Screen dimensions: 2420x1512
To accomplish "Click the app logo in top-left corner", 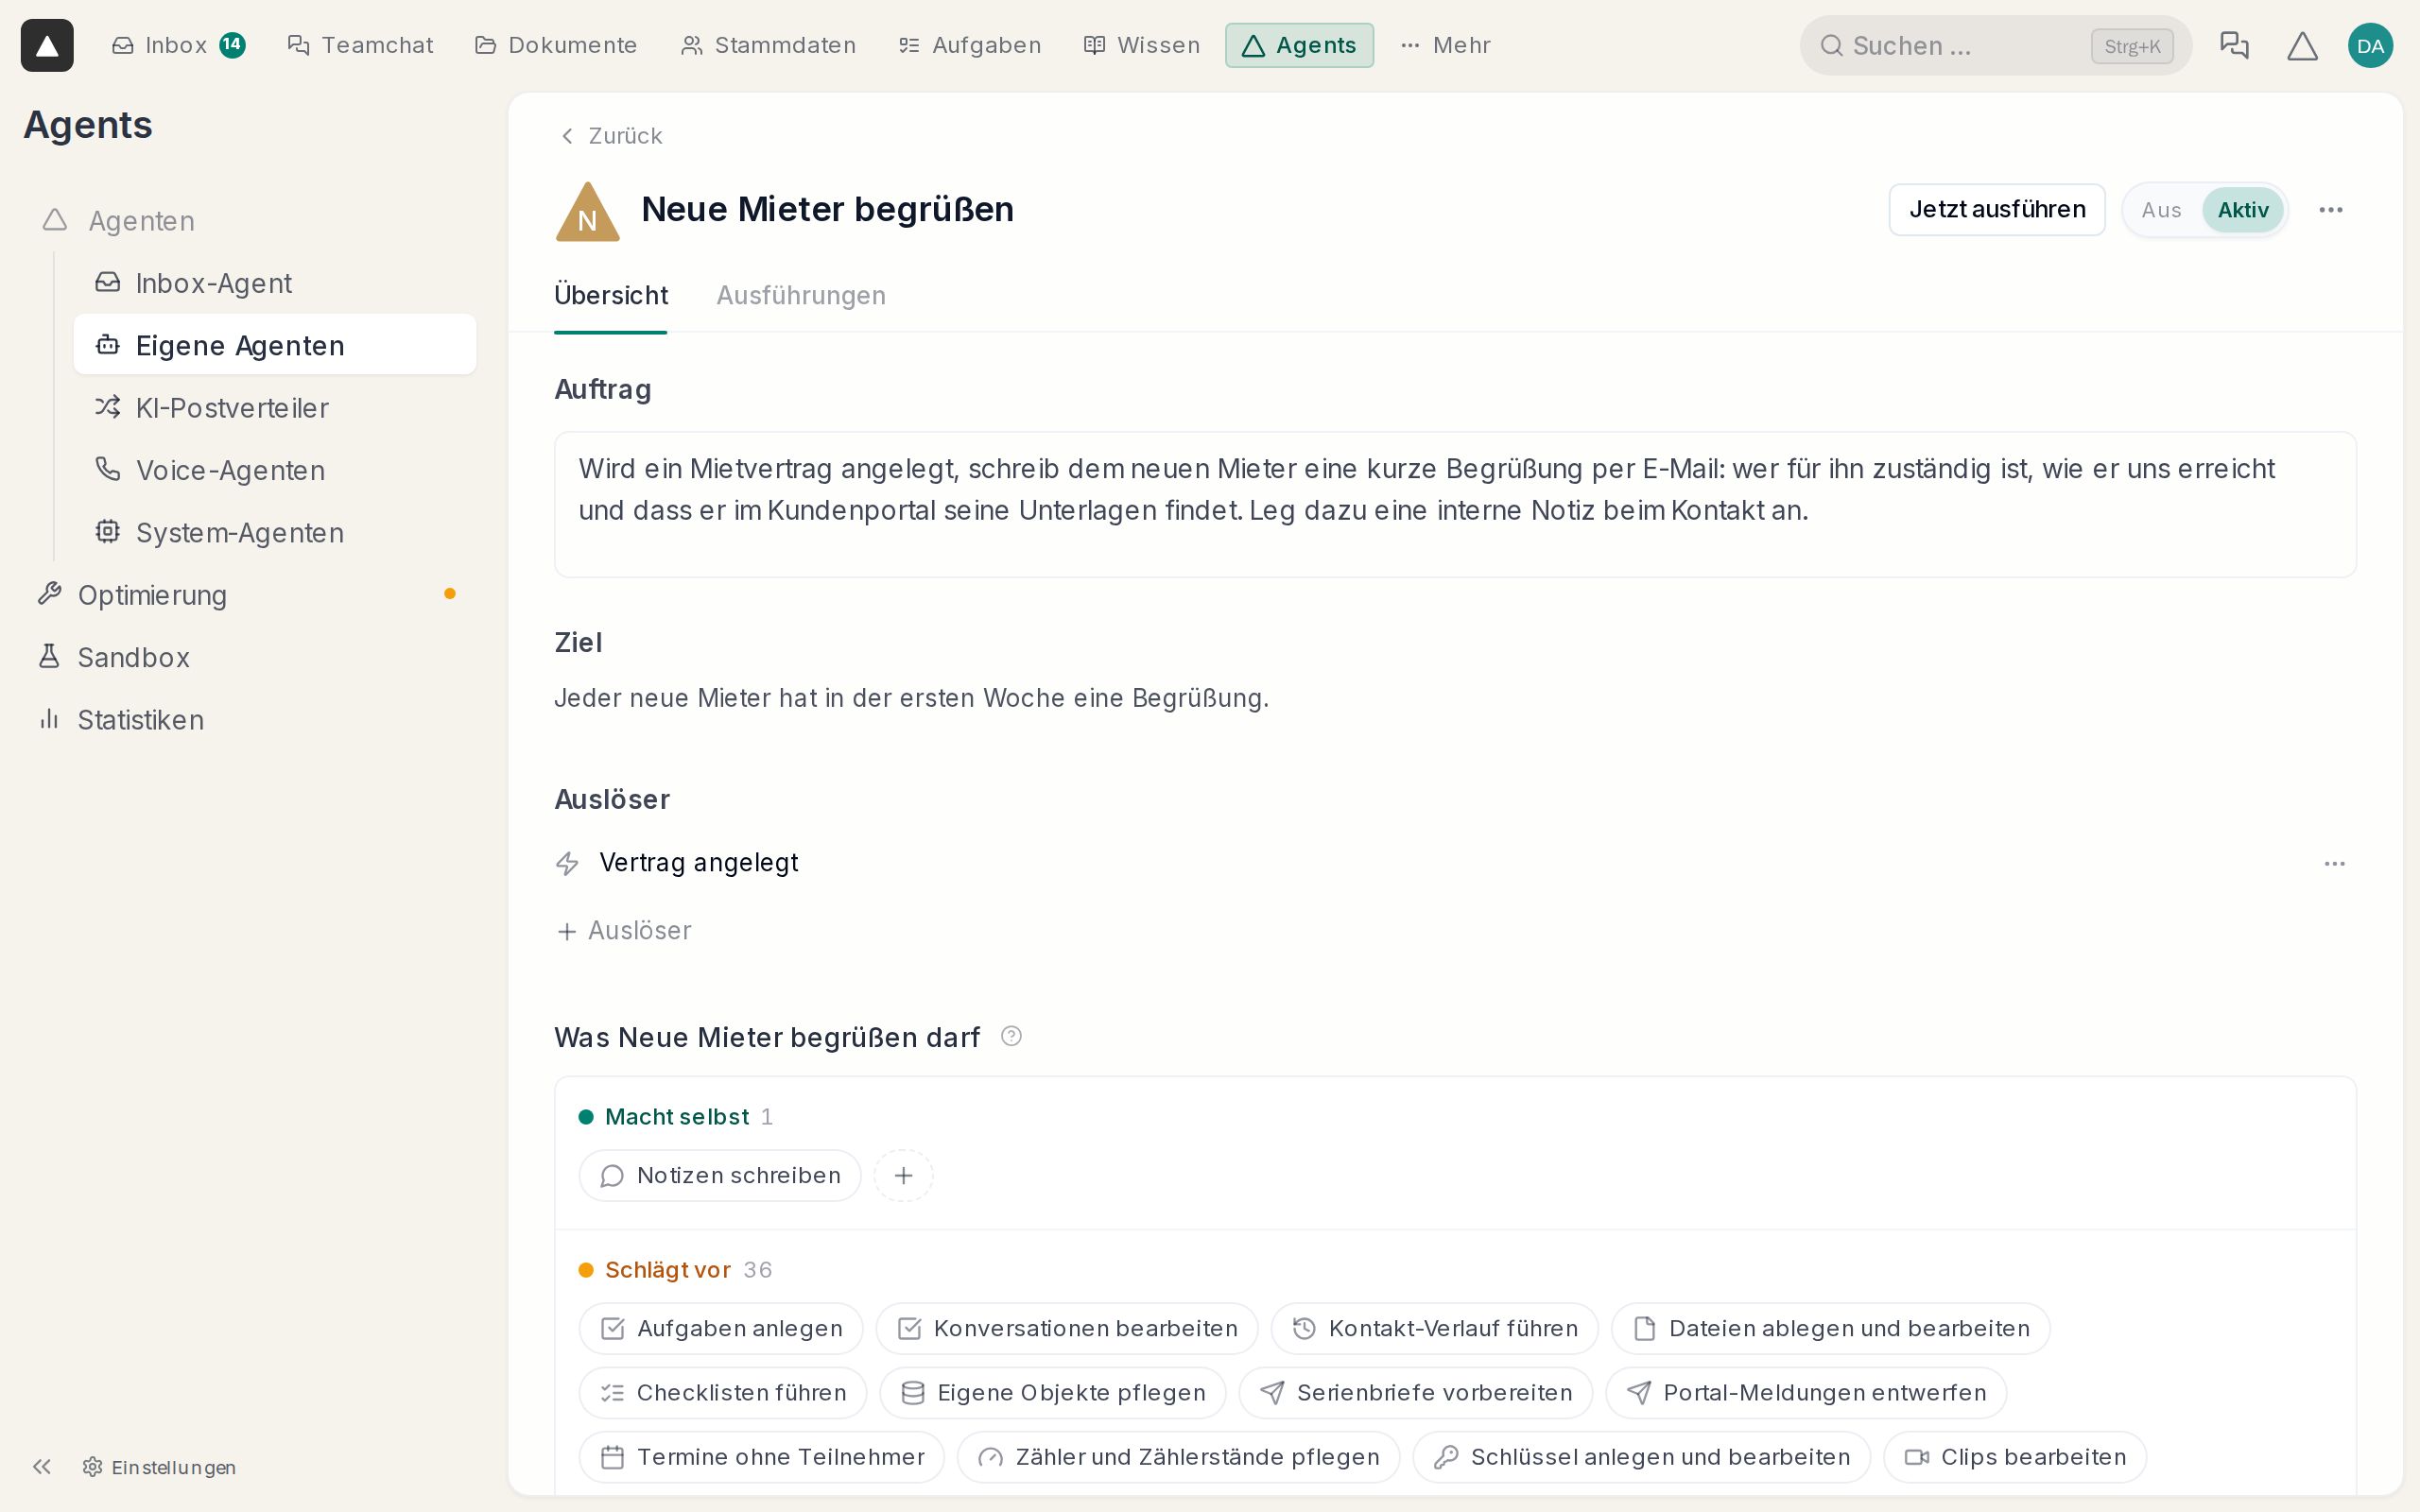I will tap(47, 45).
